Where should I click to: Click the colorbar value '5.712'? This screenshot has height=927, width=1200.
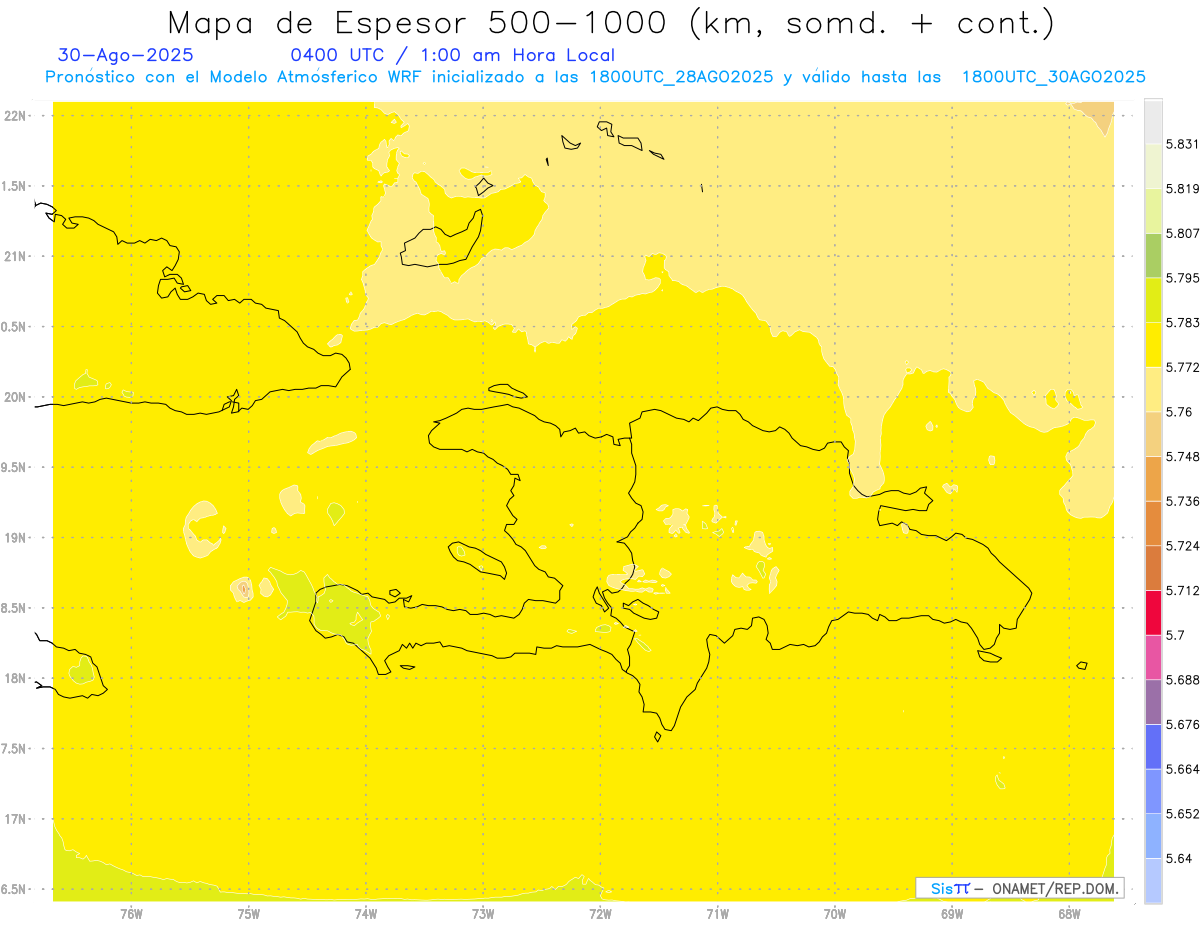[x=1182, y=590]
